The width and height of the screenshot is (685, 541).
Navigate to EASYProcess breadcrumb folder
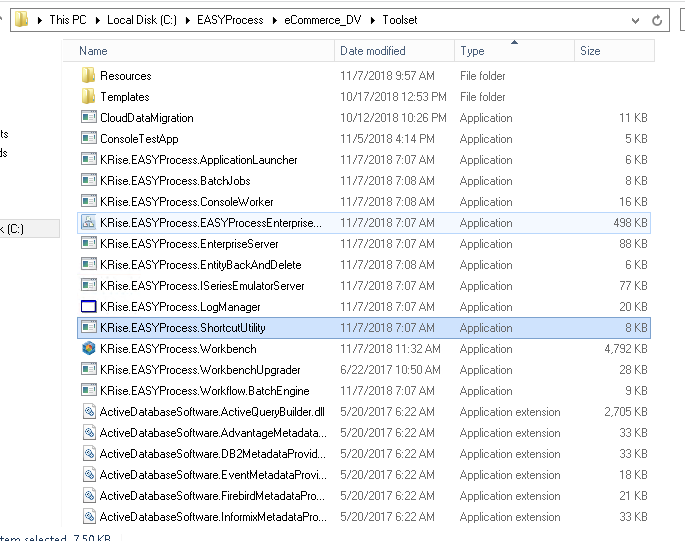click(x=230, y=20)
